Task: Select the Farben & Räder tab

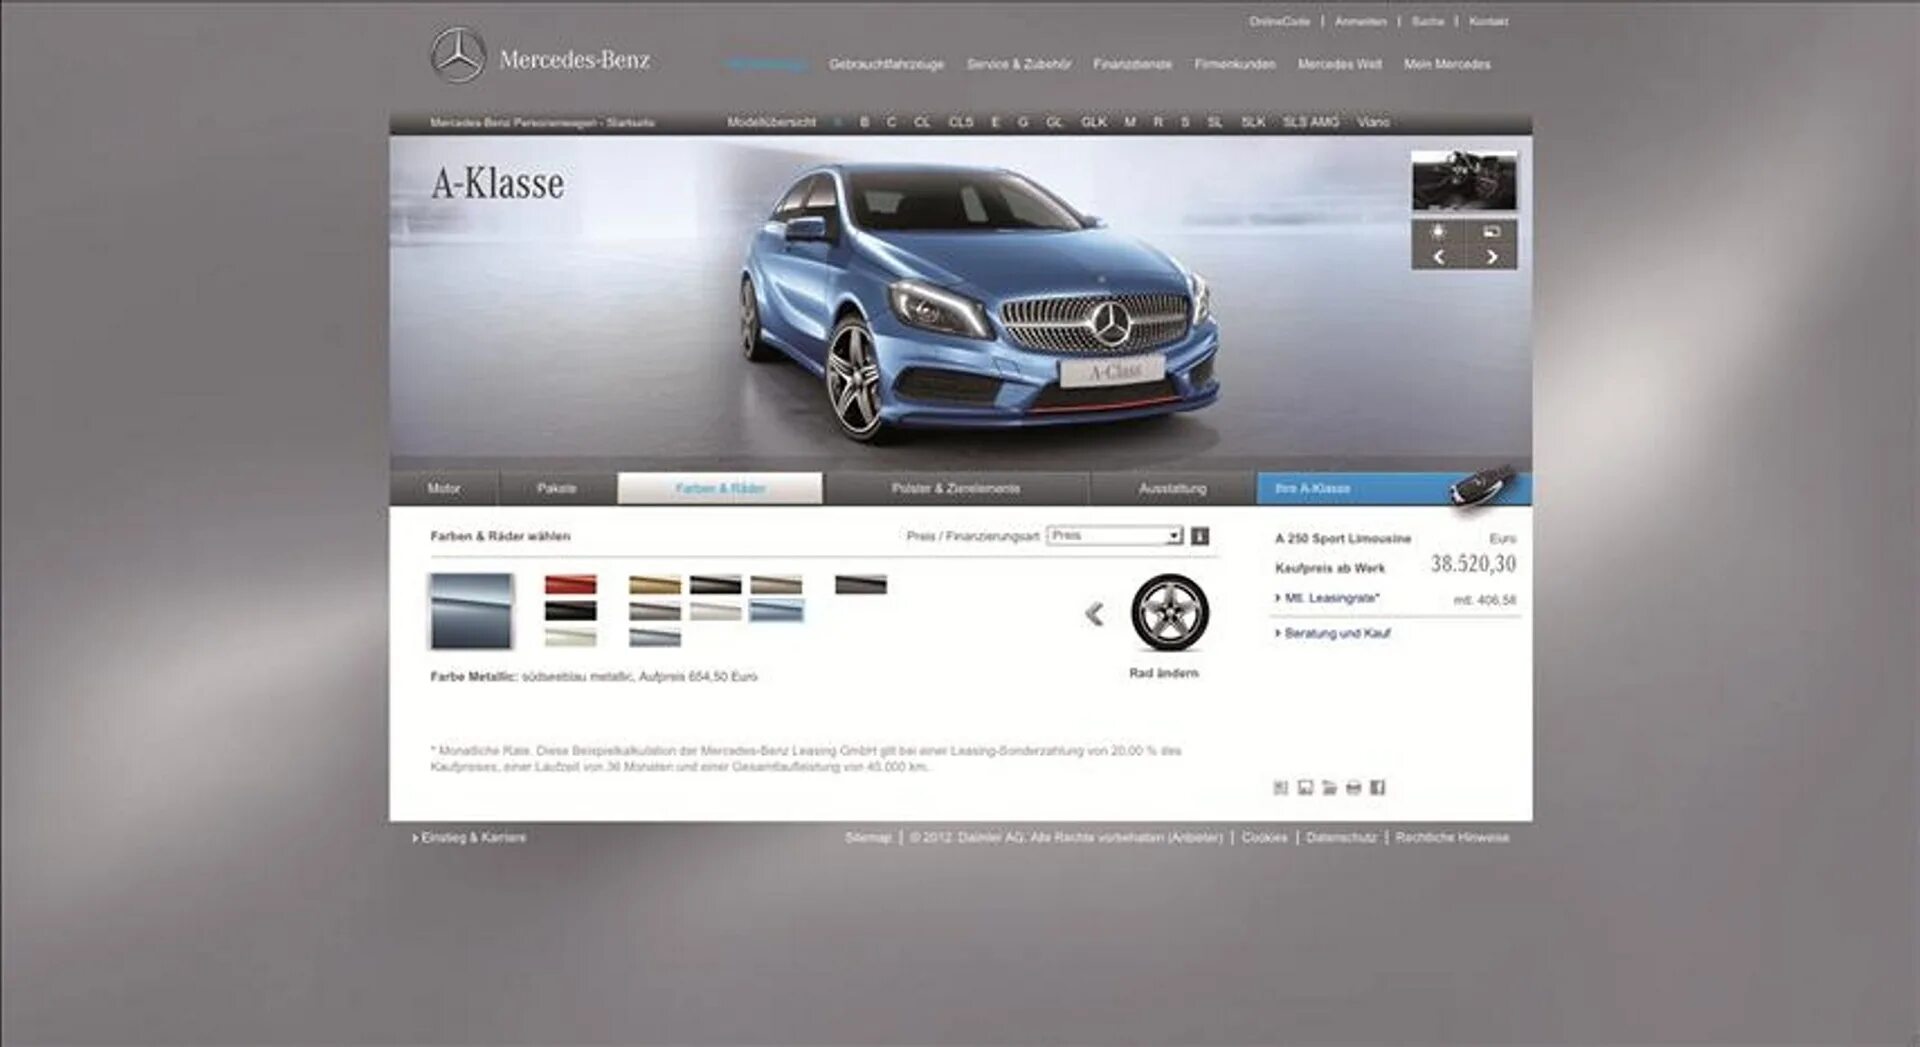Action: click(720, 489)
